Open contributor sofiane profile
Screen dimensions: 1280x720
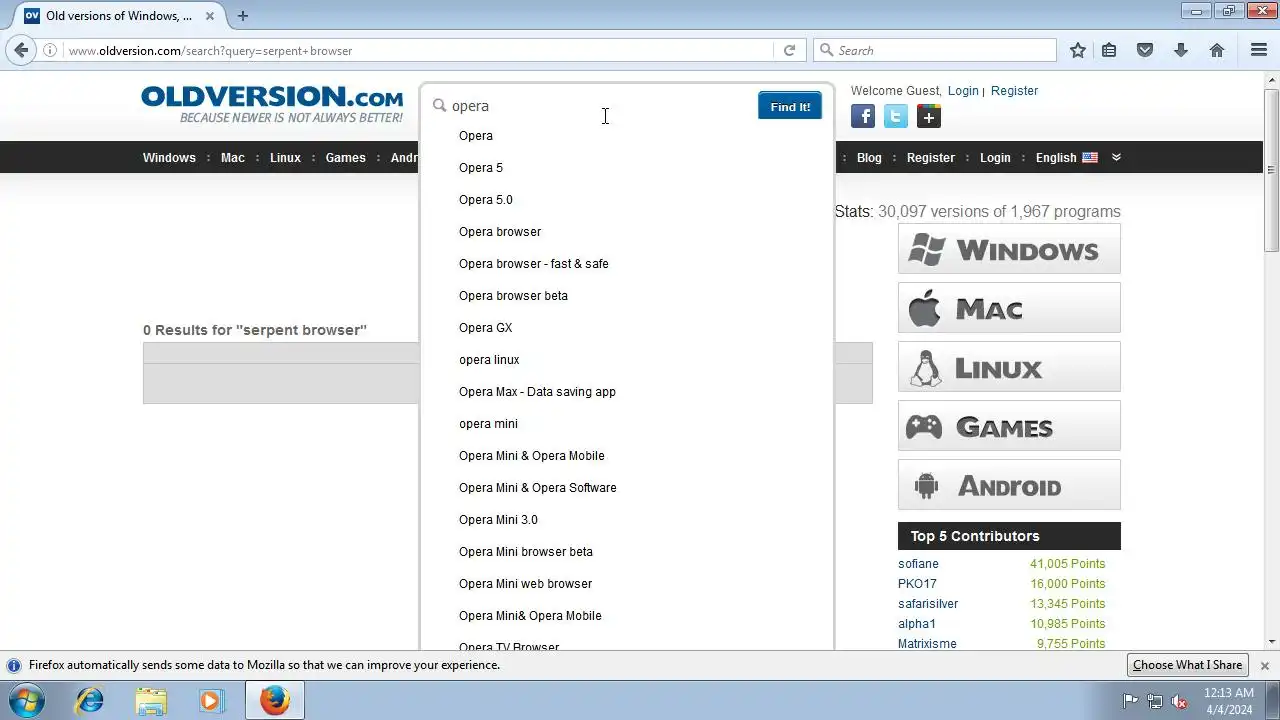pyautogui.click(x=918, y=564)
